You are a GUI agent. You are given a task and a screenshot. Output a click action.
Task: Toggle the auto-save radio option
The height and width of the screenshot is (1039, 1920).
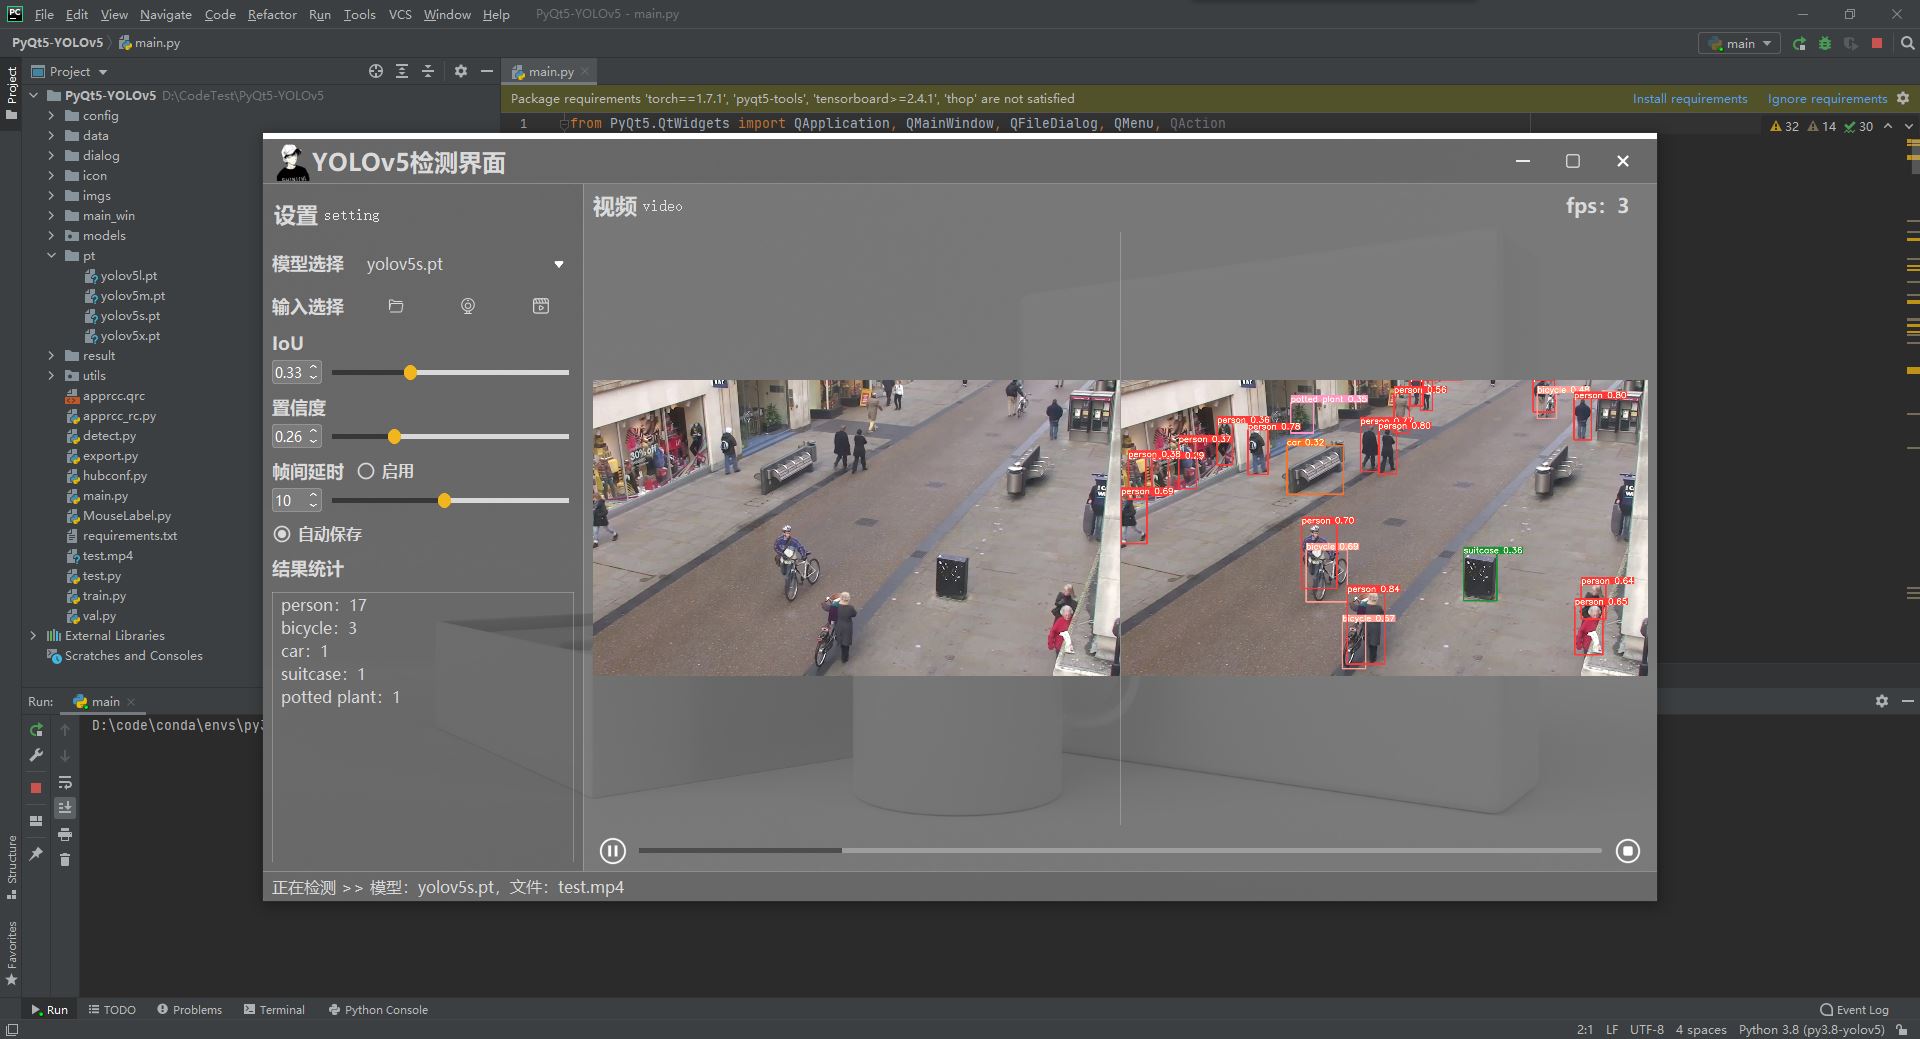click(x=282, y=534)
